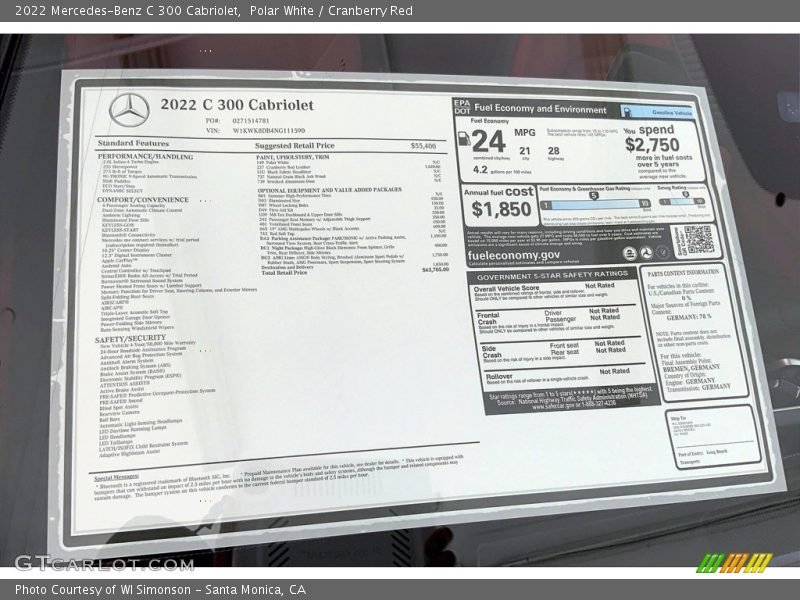This screenshot has height=600, width=800.
Task: Click the Mercedes-Benz star logo
Action: click(x=130, y=110)
